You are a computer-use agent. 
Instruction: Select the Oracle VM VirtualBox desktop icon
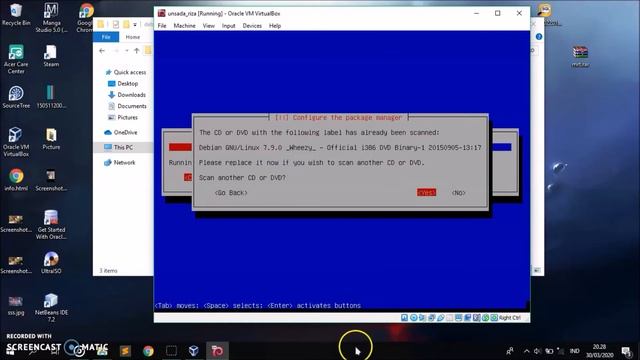pyautogui.click(x=16, y=142)
